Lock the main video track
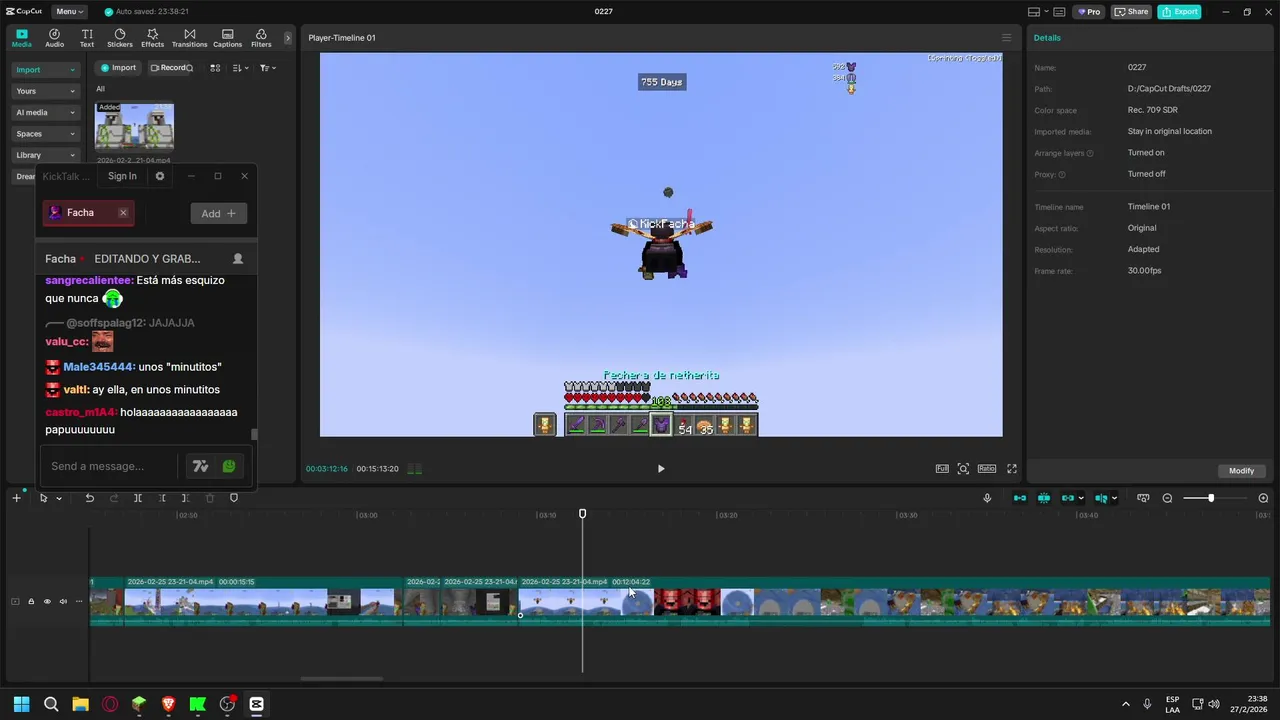Screen dimensions: 1280x720 coord(31,601)
